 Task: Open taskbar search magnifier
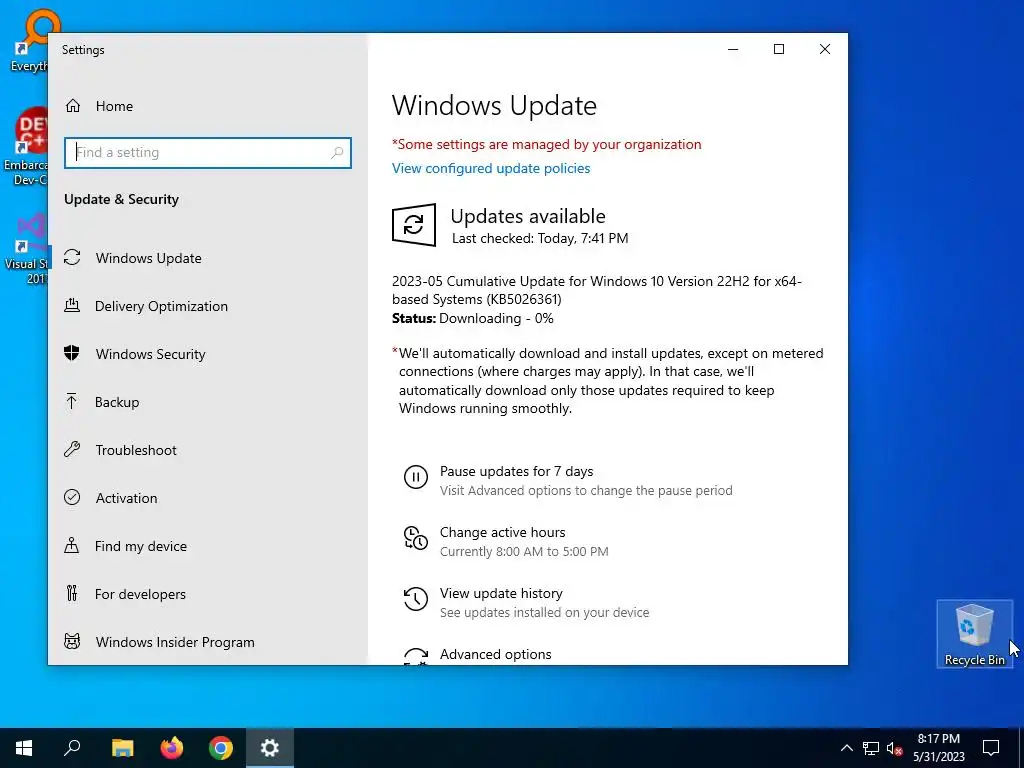click(x=72, y=748)
